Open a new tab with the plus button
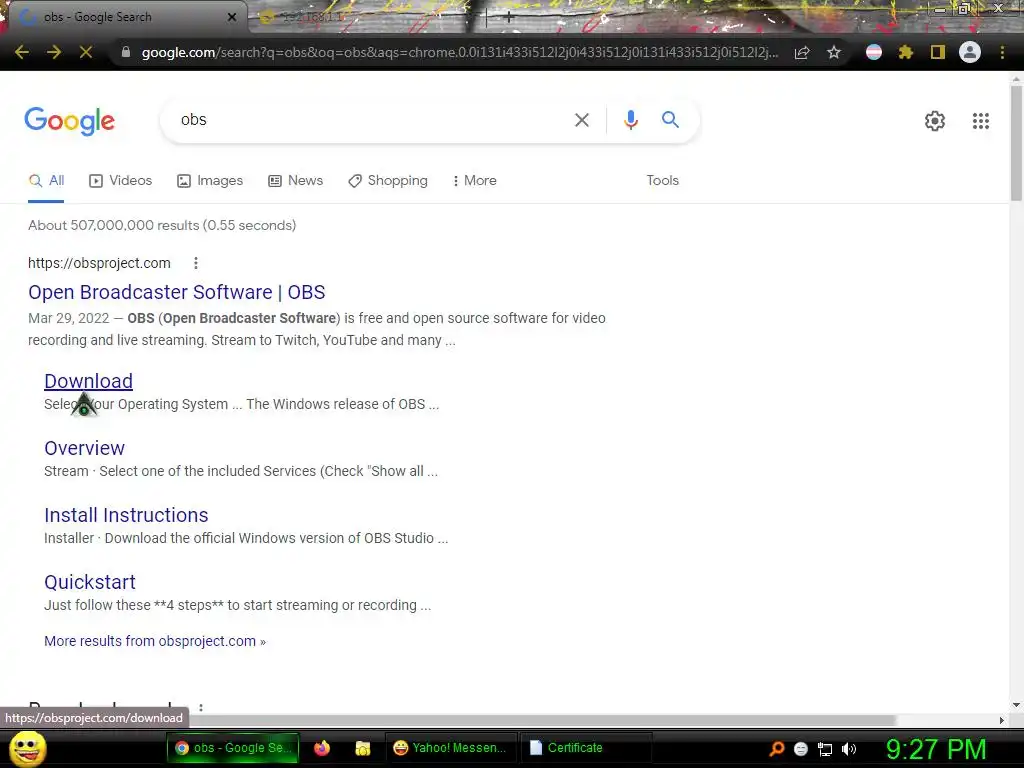The image size is (1024, 768). click(508, 18)
